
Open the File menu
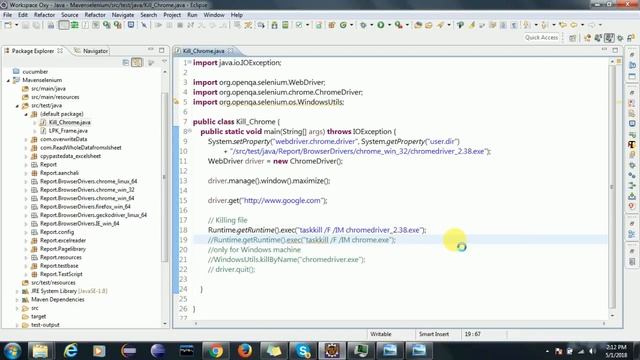point(7,15)
